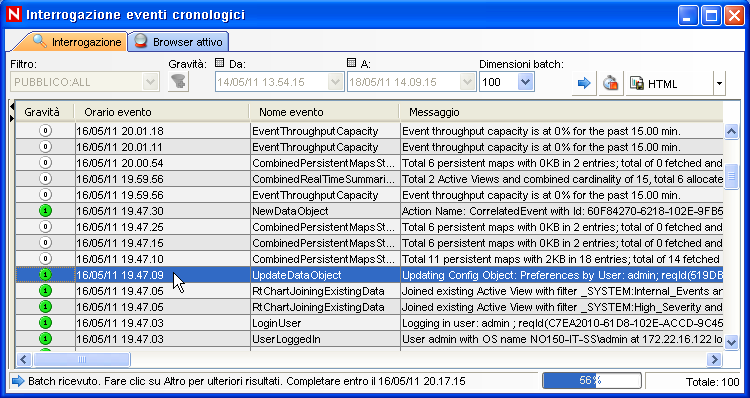Click green severity icon for LoginUser row
The height and width of the screenshot is (398, 750).
pos(45,323)
